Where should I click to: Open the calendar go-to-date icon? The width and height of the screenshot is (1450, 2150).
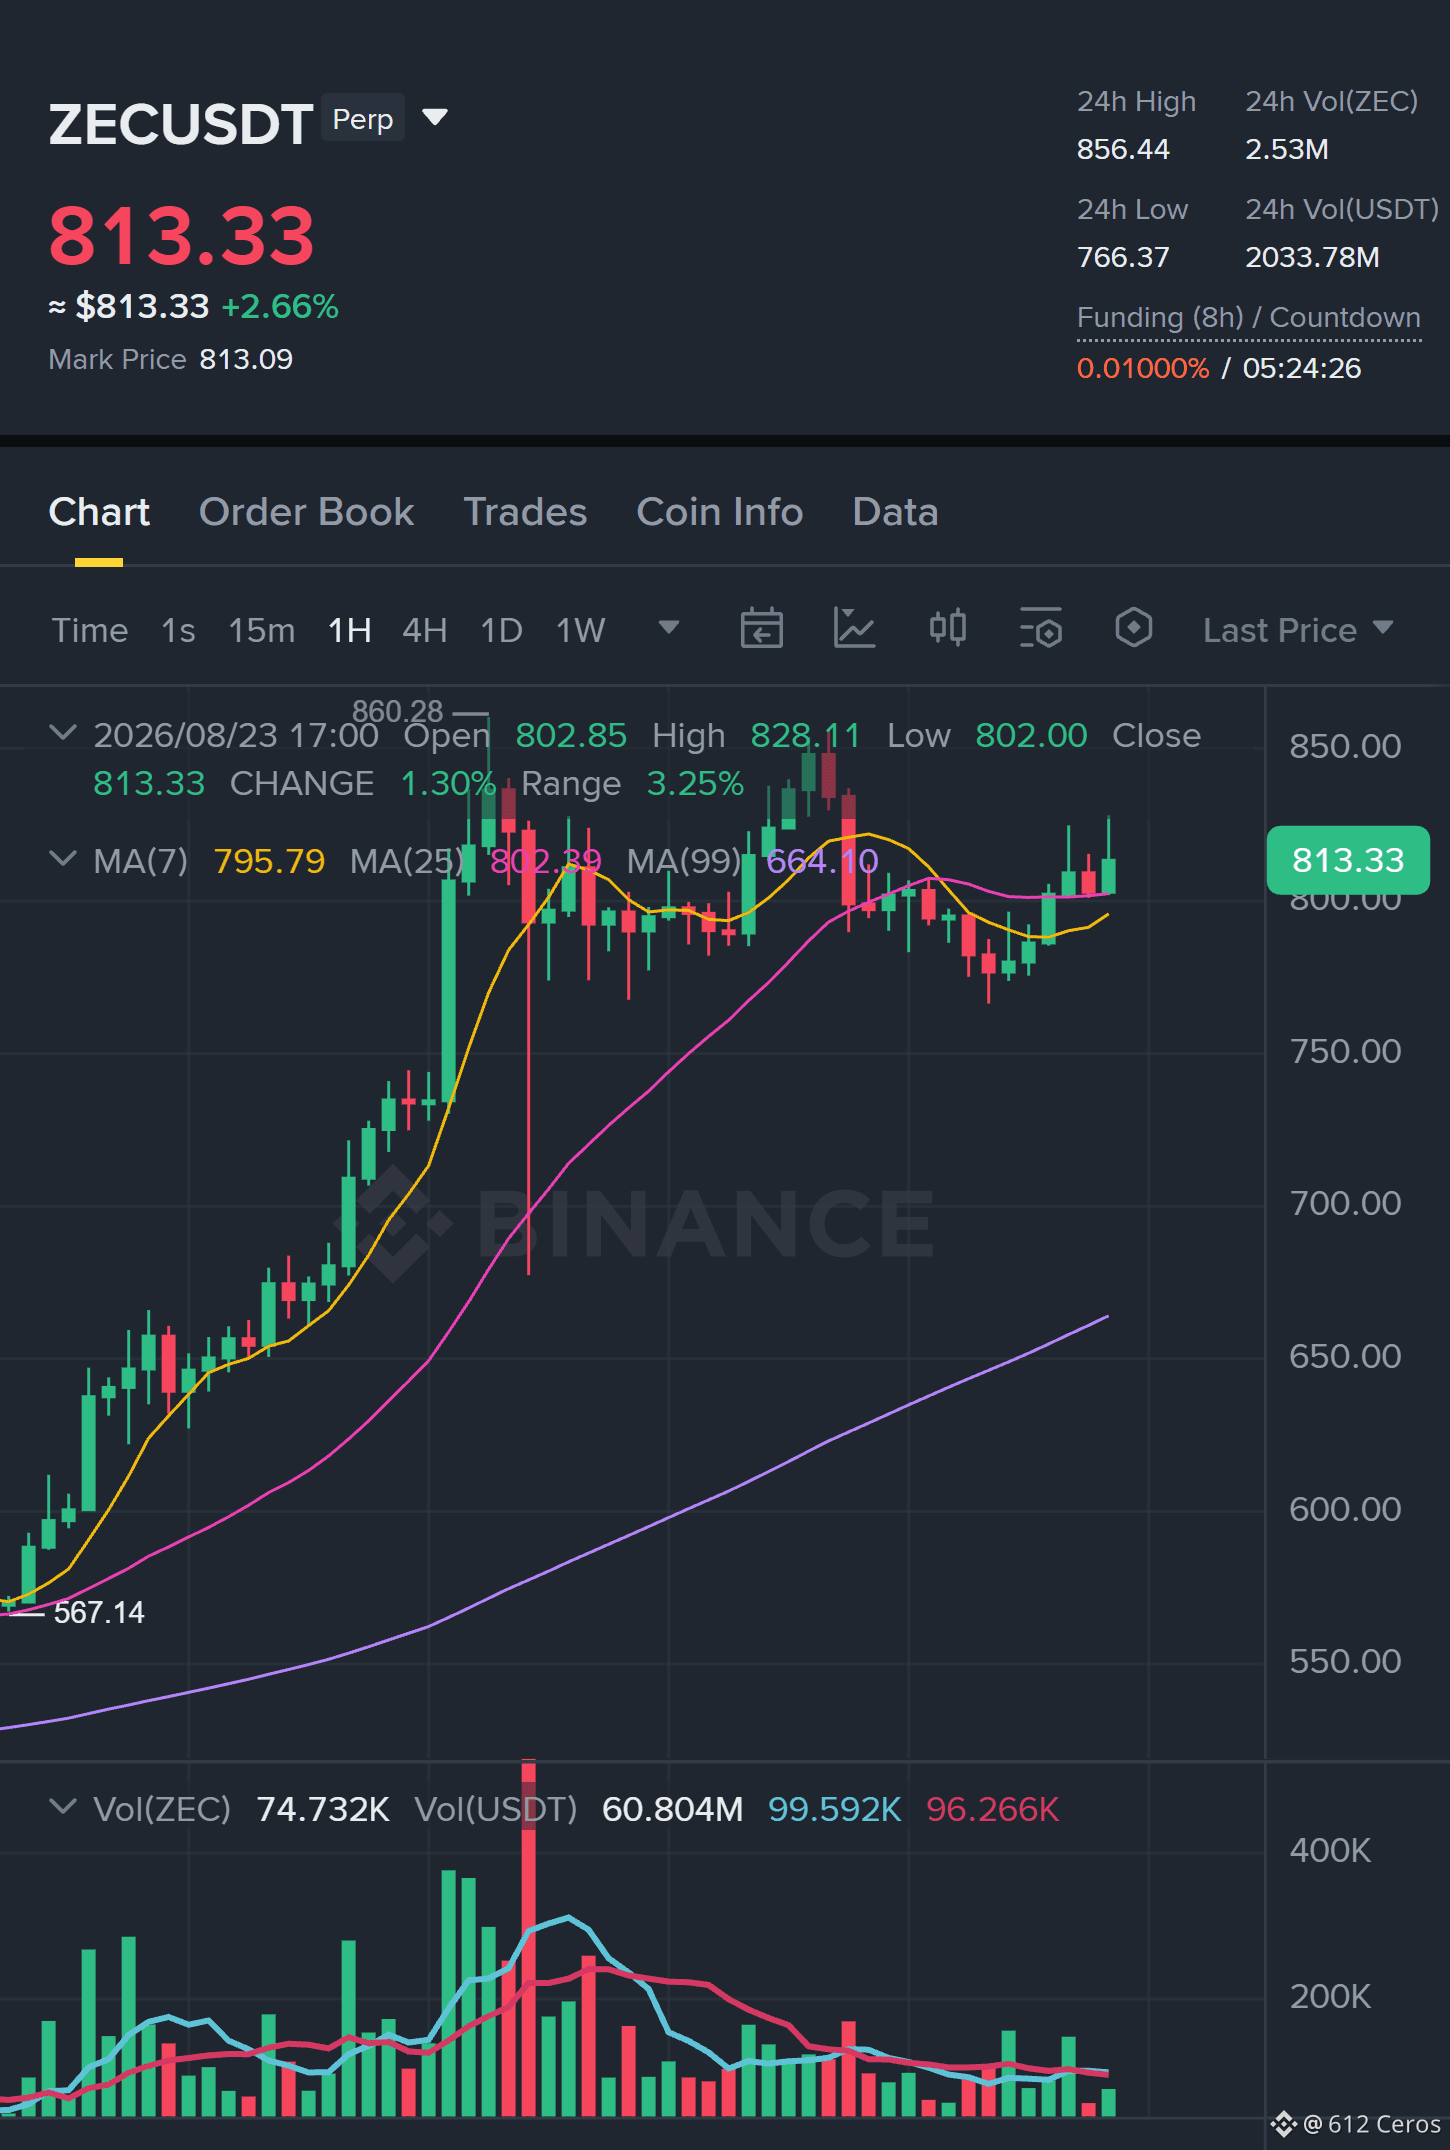tap(761, 629)
